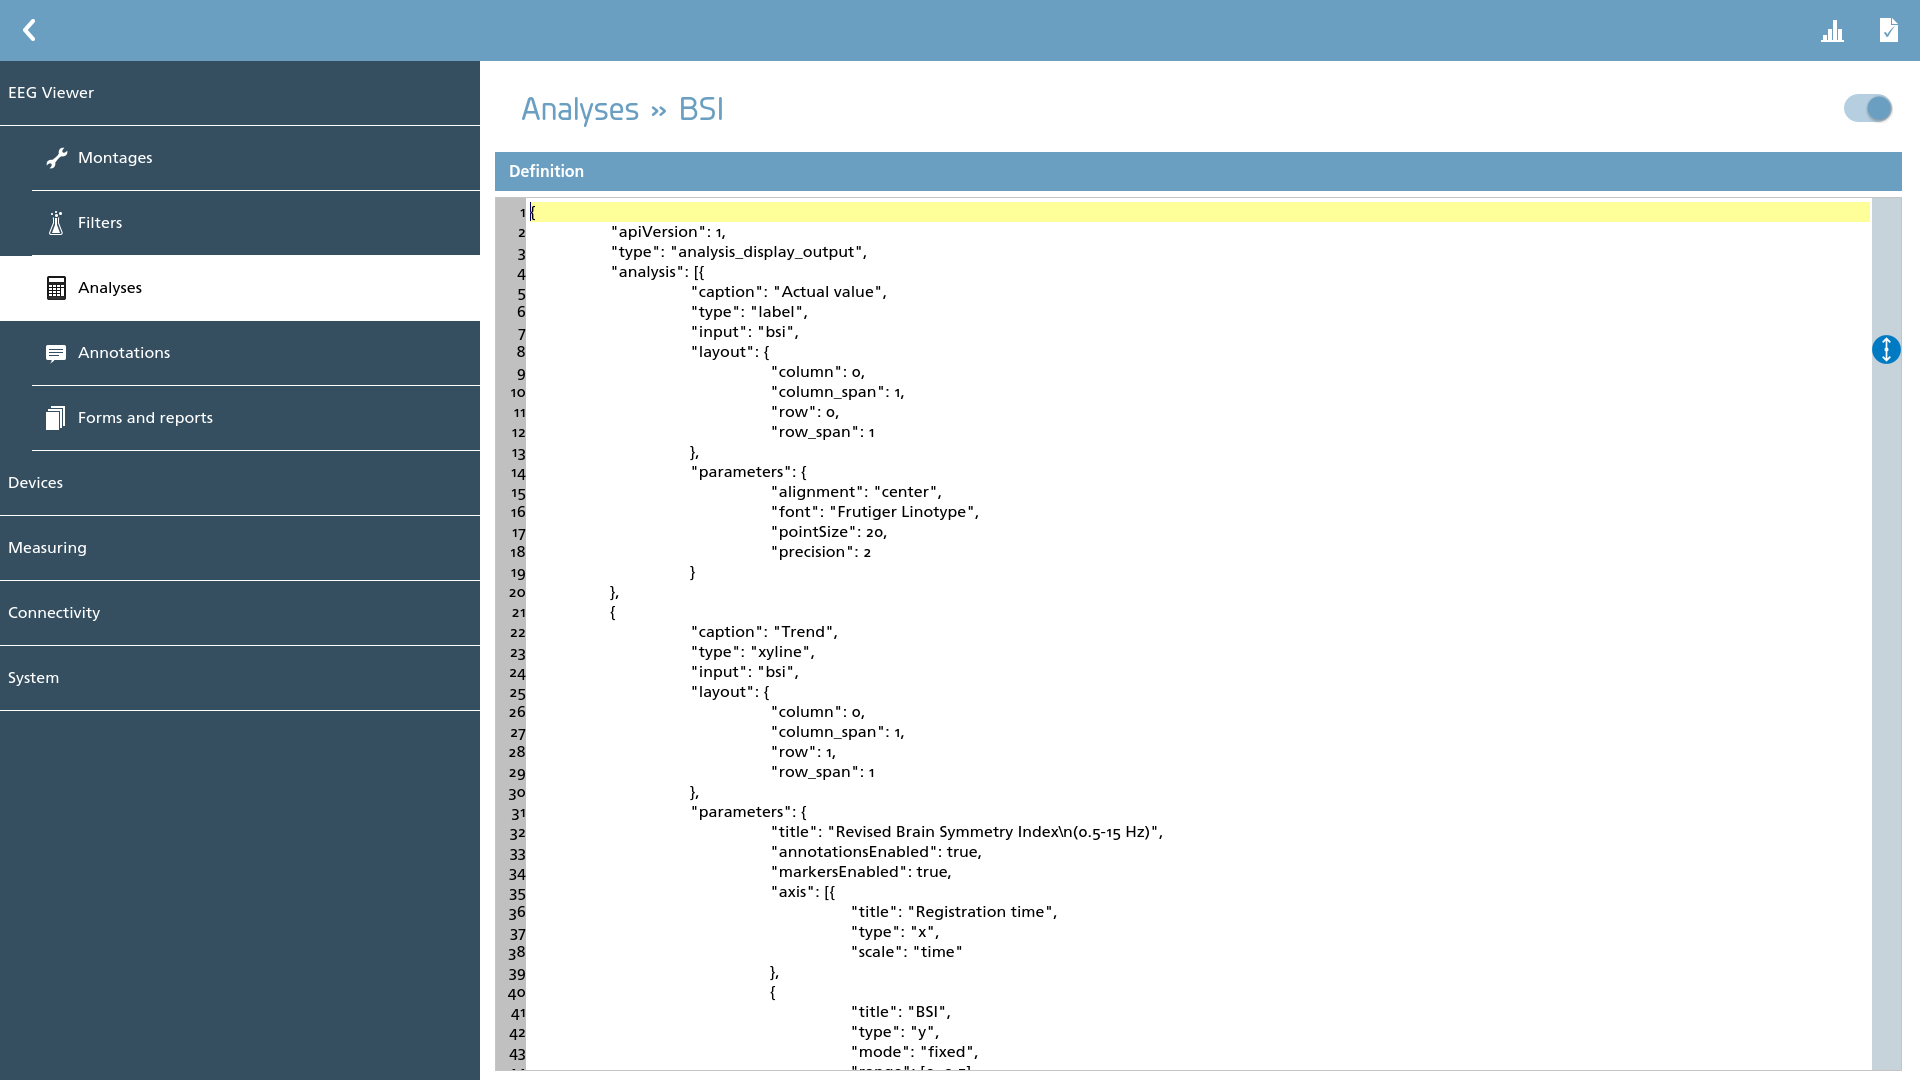Select the Definition panel header
1920x1080 pixels.
coord(1198,171)
